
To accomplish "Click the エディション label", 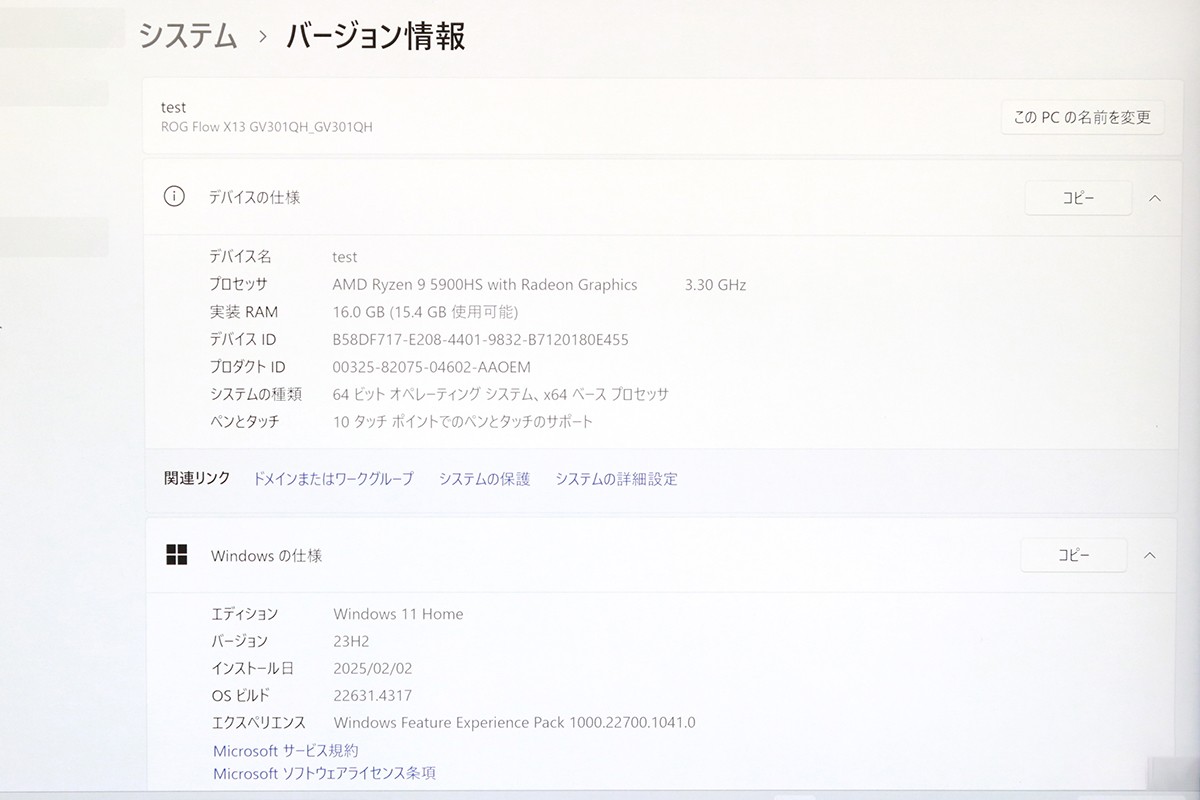I will tap(244, 614).
